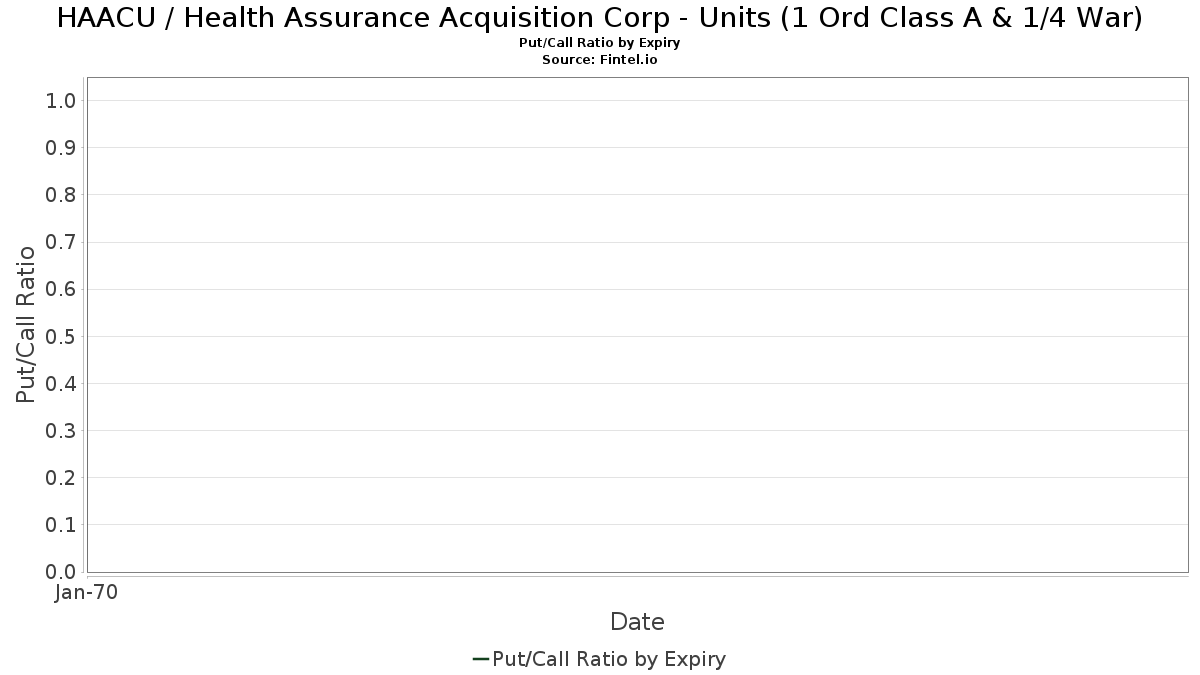Select the Date x-axis title

pos(637,622)
